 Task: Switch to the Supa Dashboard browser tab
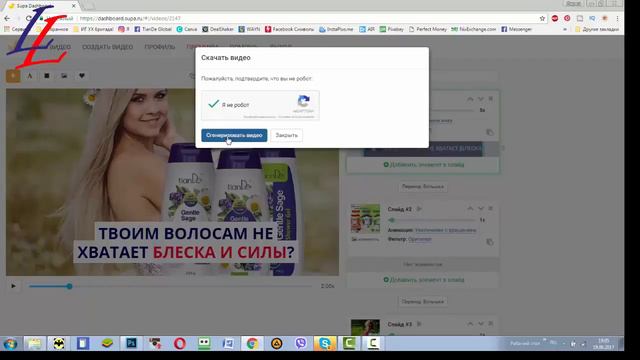41,6
